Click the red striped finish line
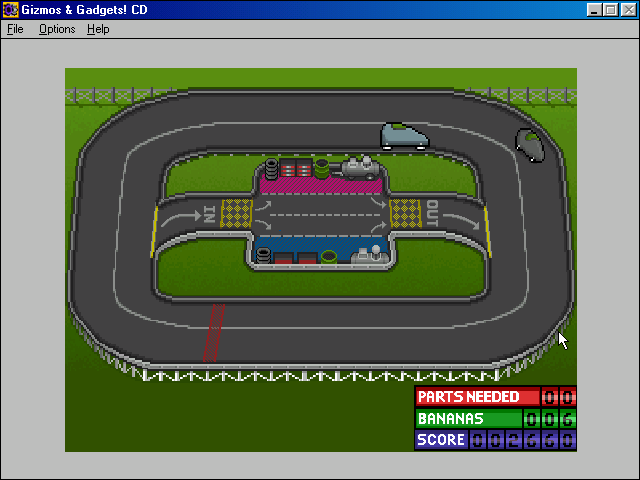This screenshot has height=480, width=640. tap(214, 333)
